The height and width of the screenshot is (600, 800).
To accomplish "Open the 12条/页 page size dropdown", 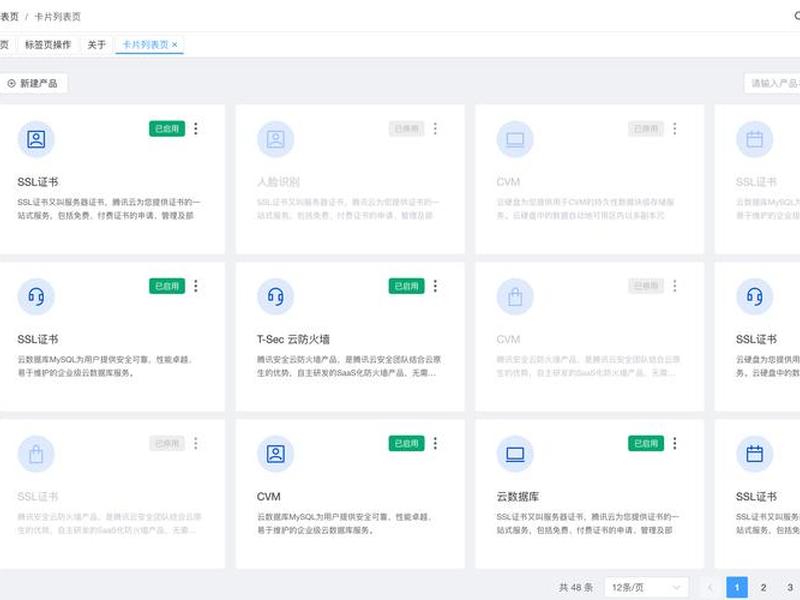I will click(646, 587).
